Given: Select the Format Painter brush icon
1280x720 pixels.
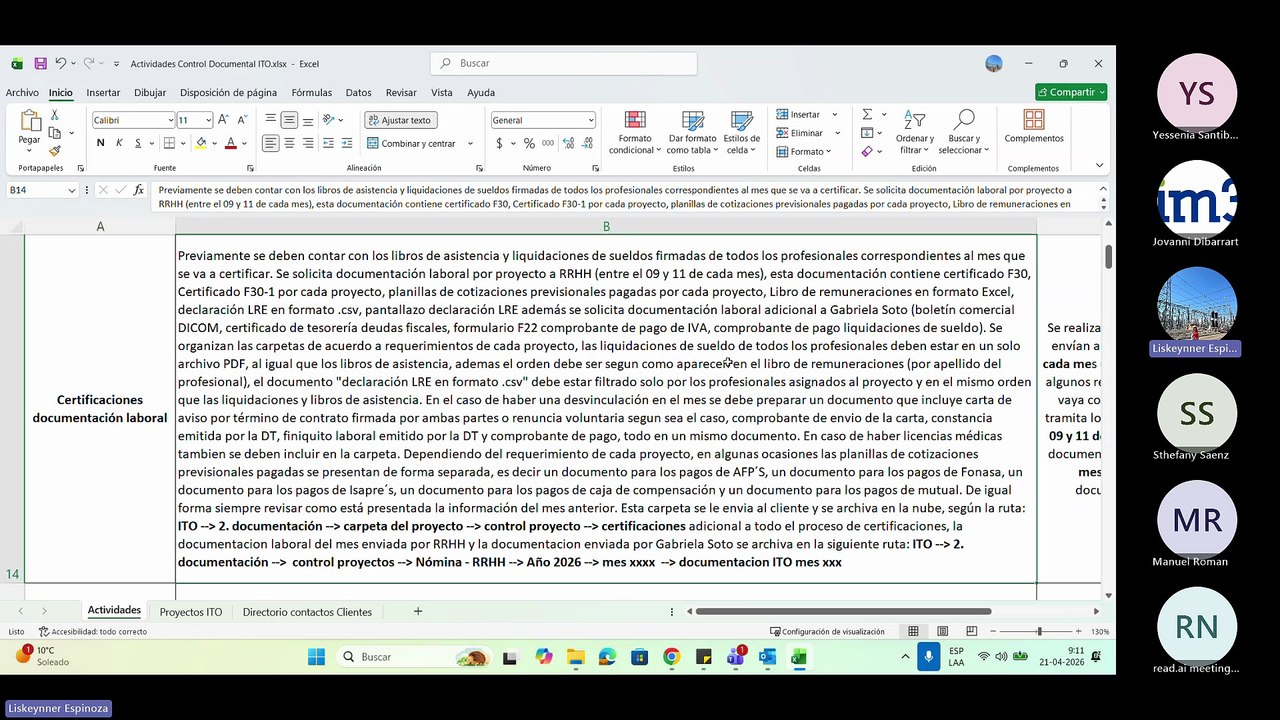Looking at the screenshot, I should (55, 151).
